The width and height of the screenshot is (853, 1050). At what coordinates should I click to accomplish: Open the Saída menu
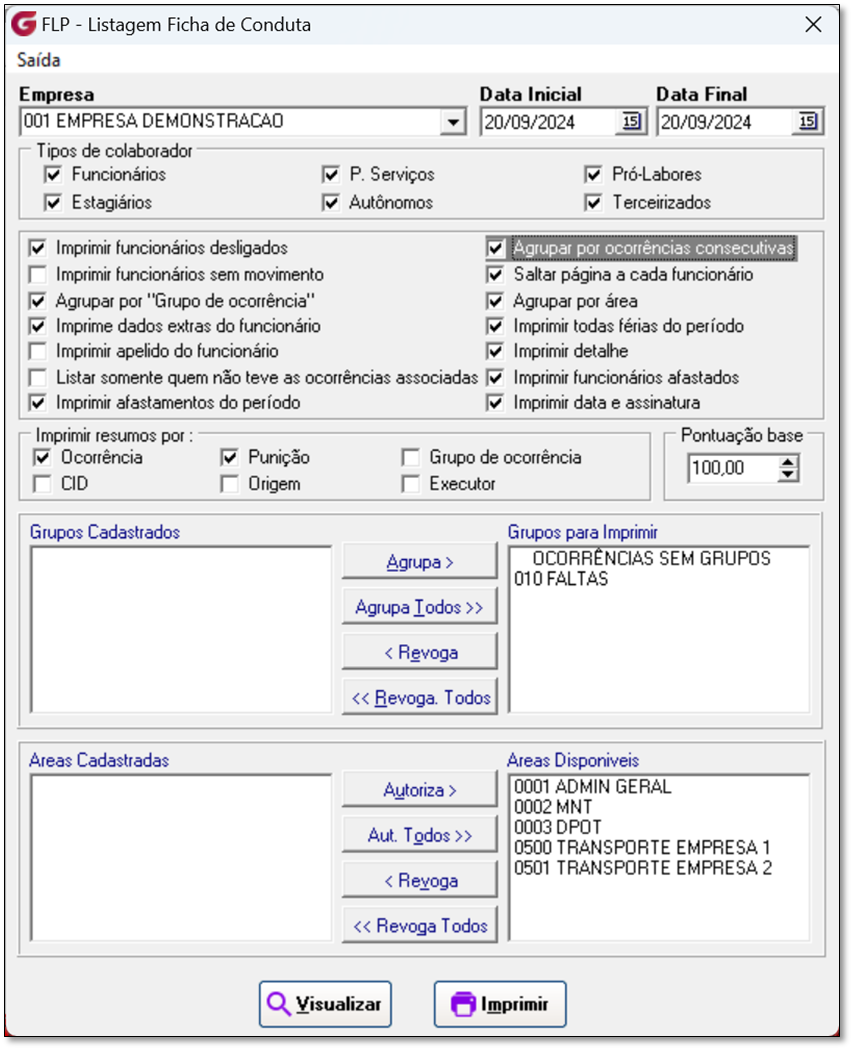[39, 60]
